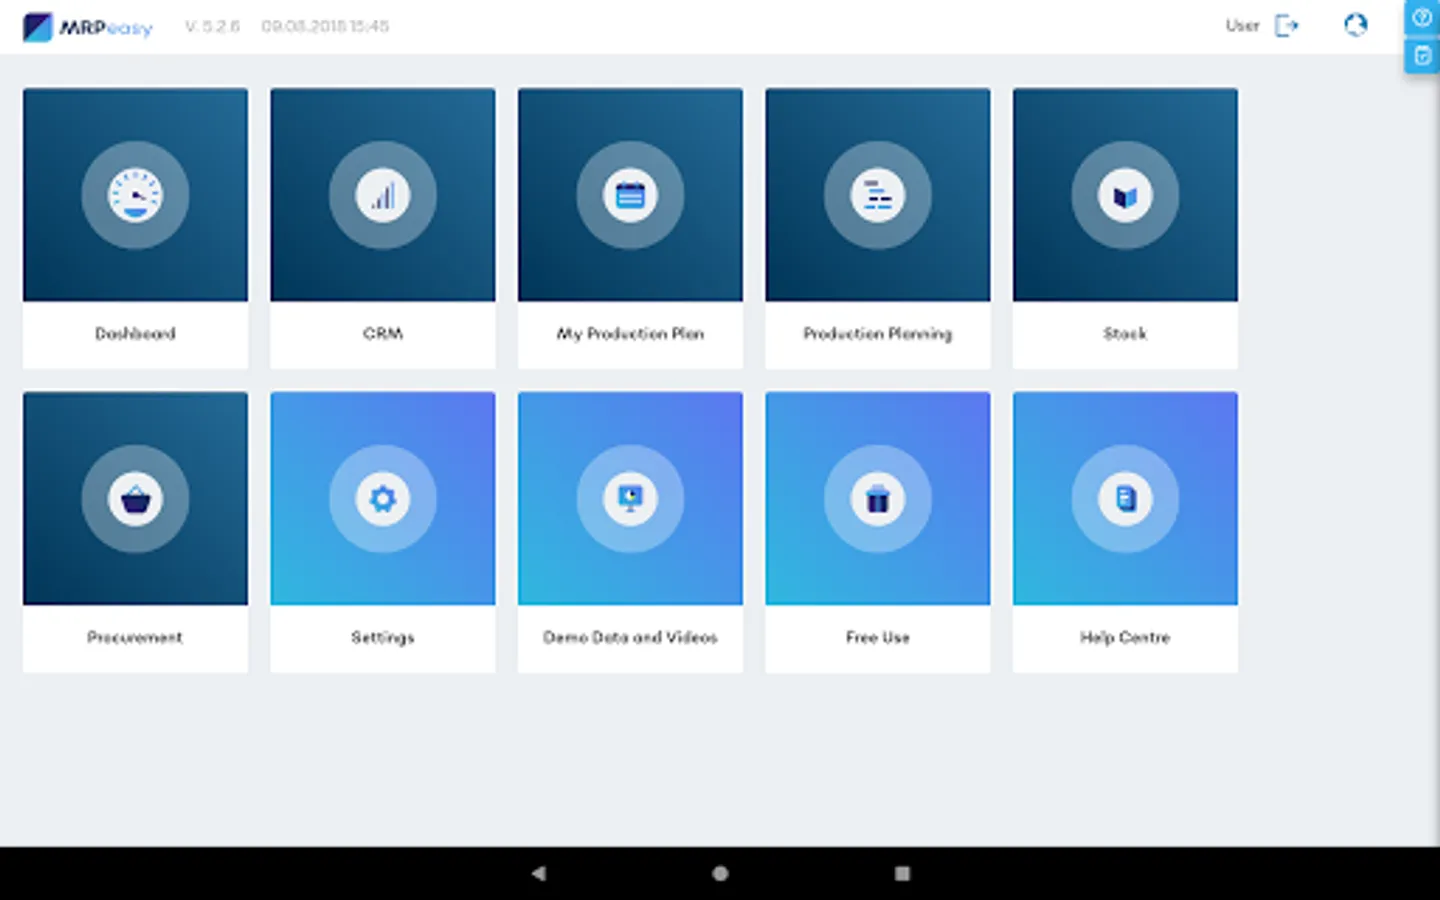The image size is (1440, 900).
Task: Click the Procurement tile label
Action: pyautogui.click(x=135, y=637)
